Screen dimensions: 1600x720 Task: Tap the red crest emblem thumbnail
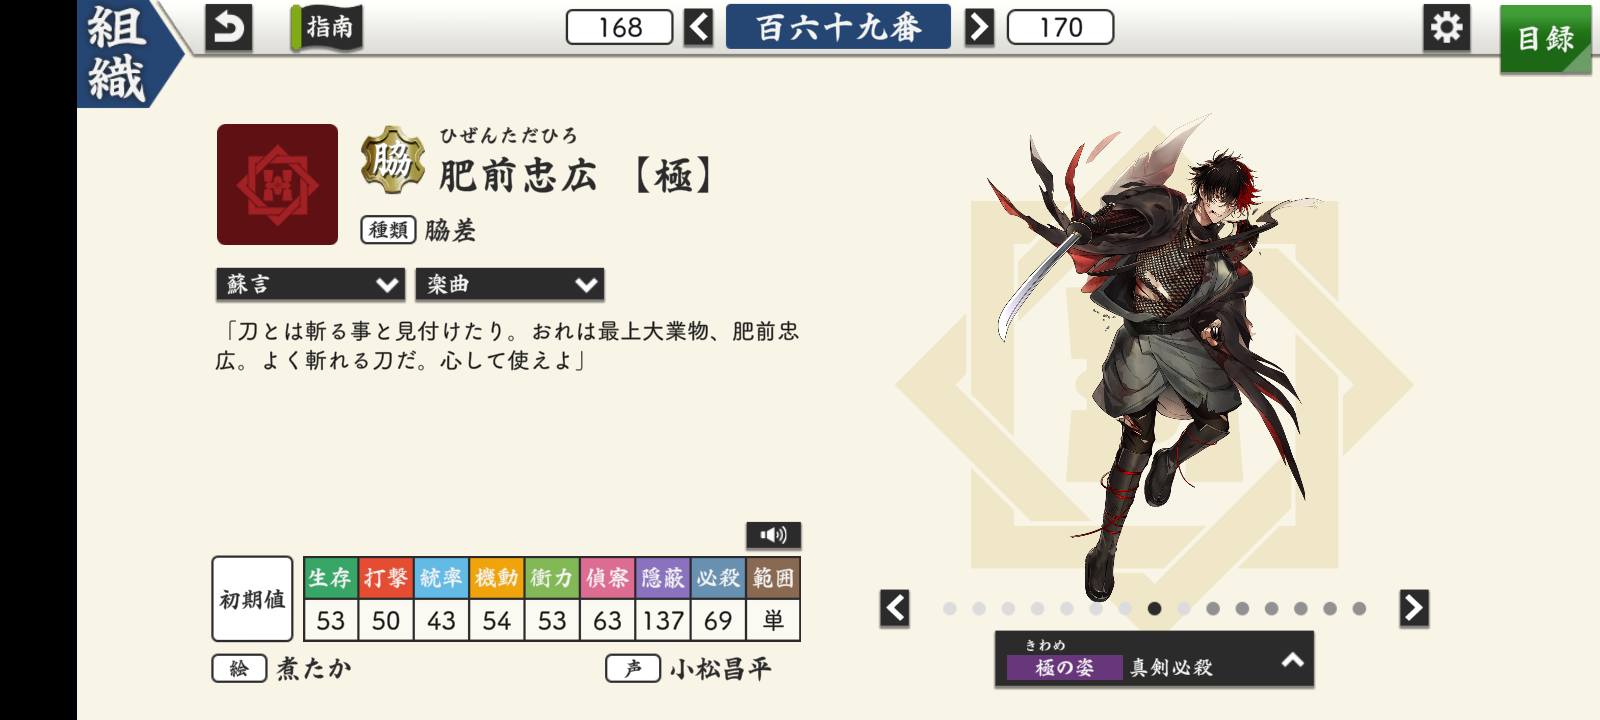[x=277, y=185]
